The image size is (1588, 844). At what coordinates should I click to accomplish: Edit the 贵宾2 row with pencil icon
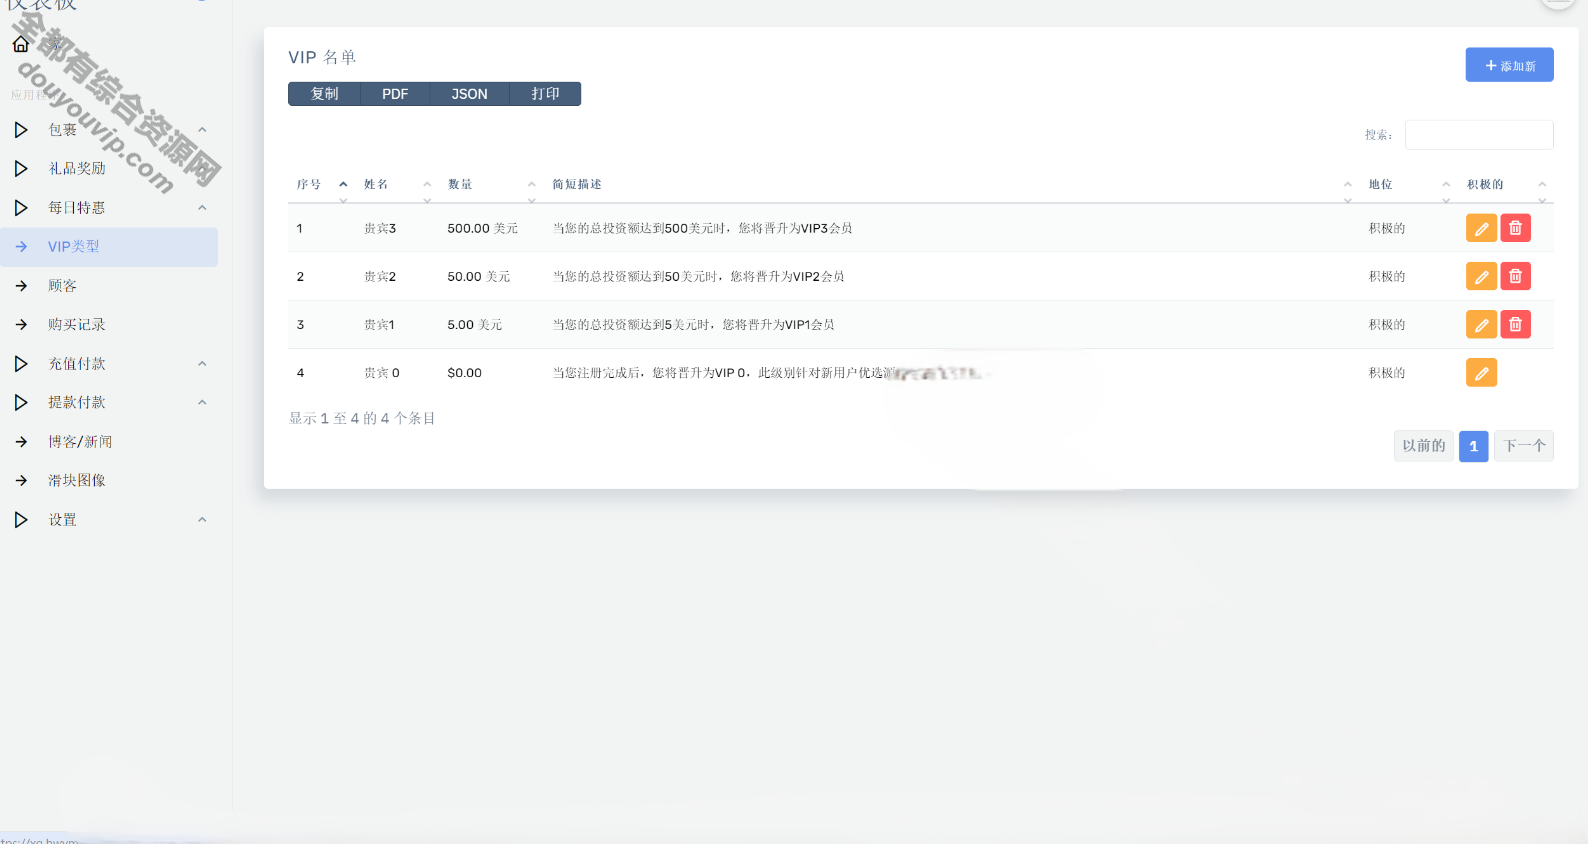1481,276
